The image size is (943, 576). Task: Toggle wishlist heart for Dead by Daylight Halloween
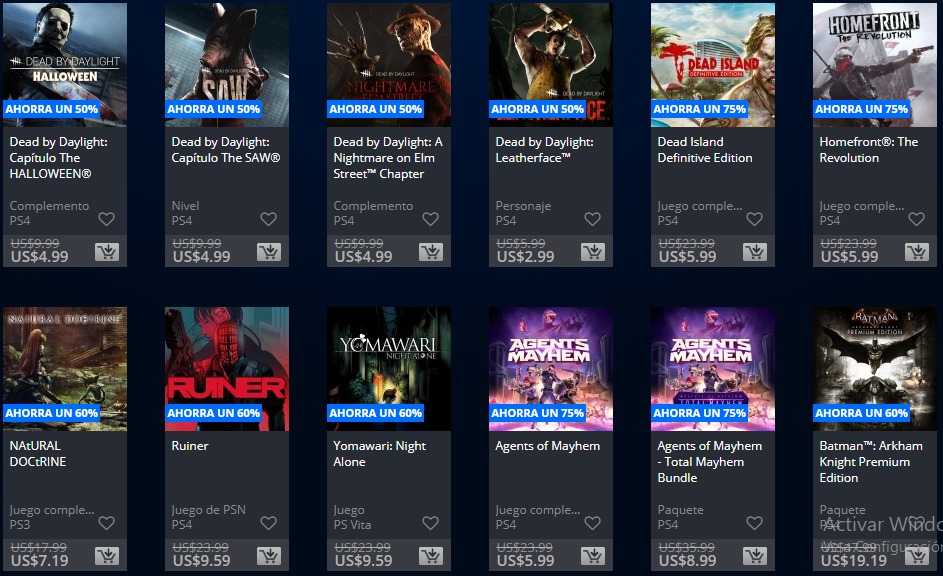[106, 219]
